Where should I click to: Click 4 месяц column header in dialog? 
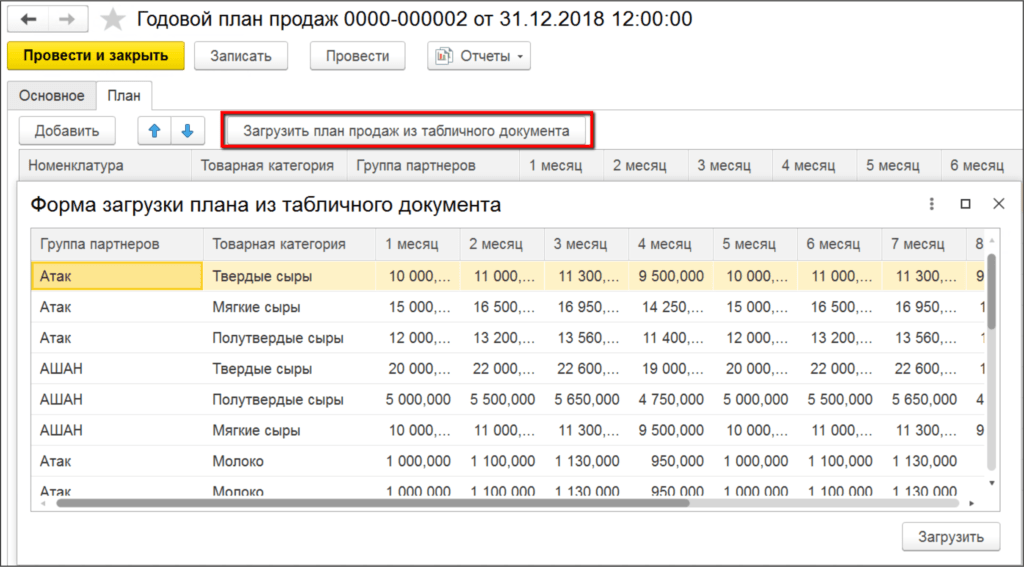tap(671, 244)
